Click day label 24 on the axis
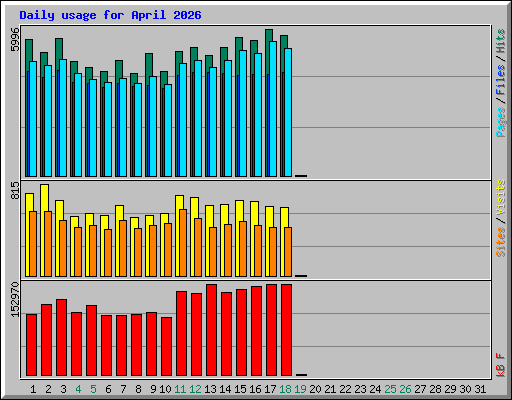 (375, 389)
